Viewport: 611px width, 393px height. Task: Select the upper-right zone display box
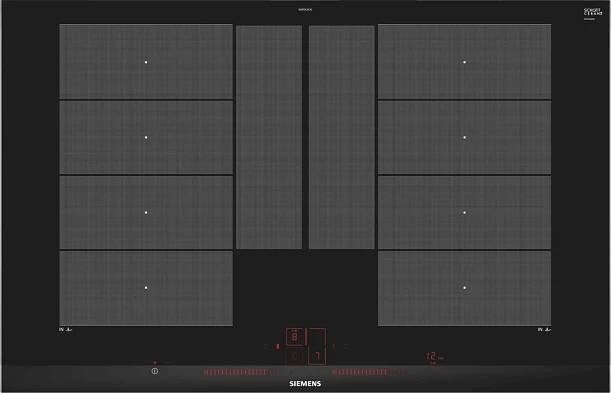click(x=317, y=337)
